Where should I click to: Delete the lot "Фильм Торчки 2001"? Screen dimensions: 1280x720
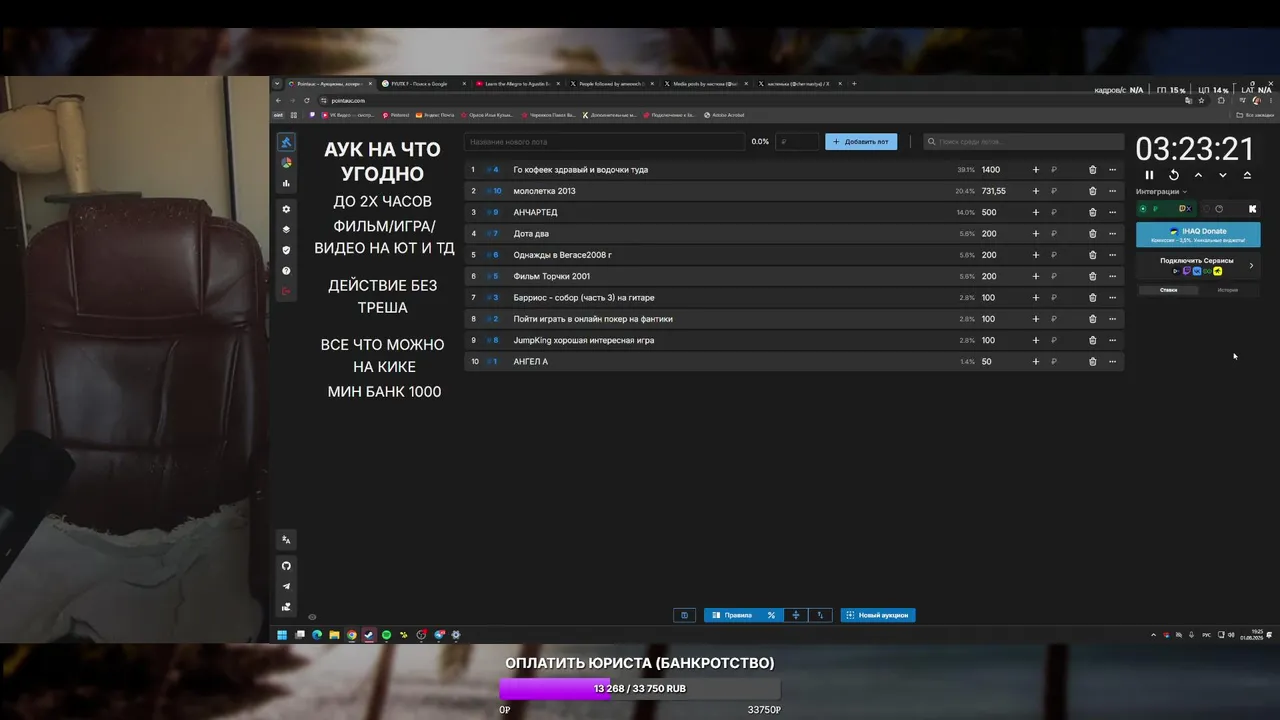[1092, 276]
